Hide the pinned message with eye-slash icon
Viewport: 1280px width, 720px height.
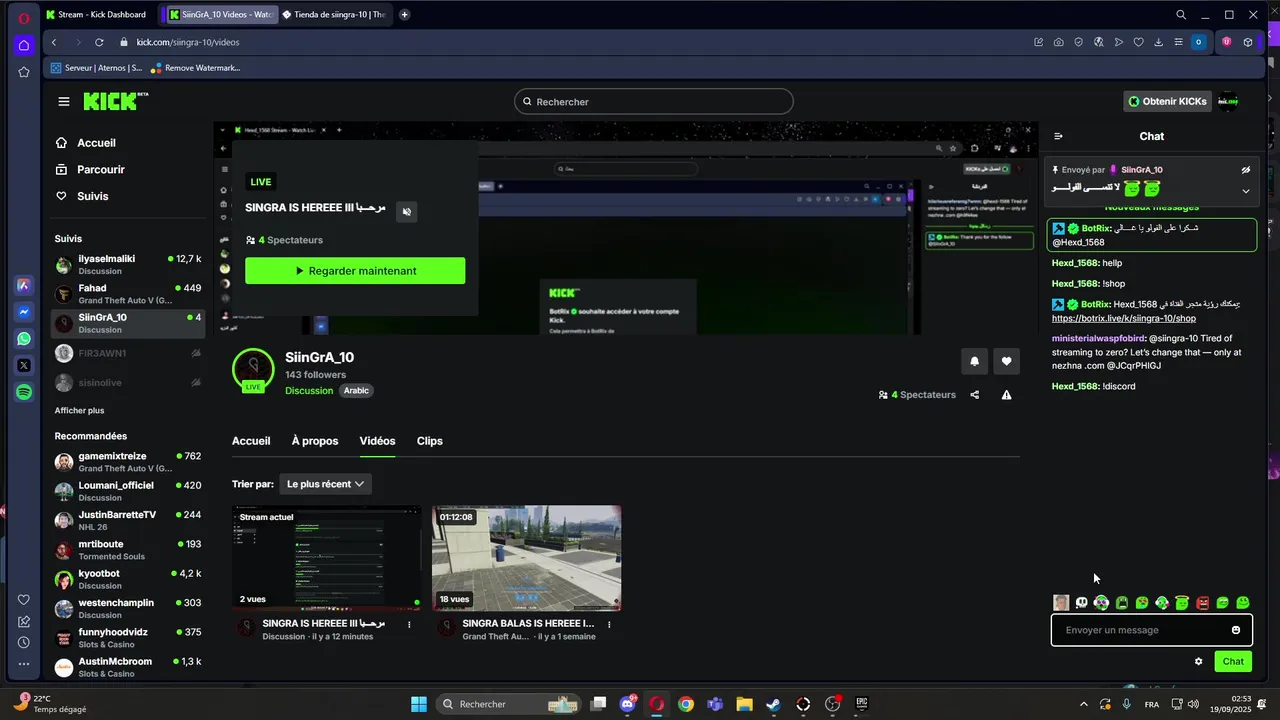[x=1246, y=170]
